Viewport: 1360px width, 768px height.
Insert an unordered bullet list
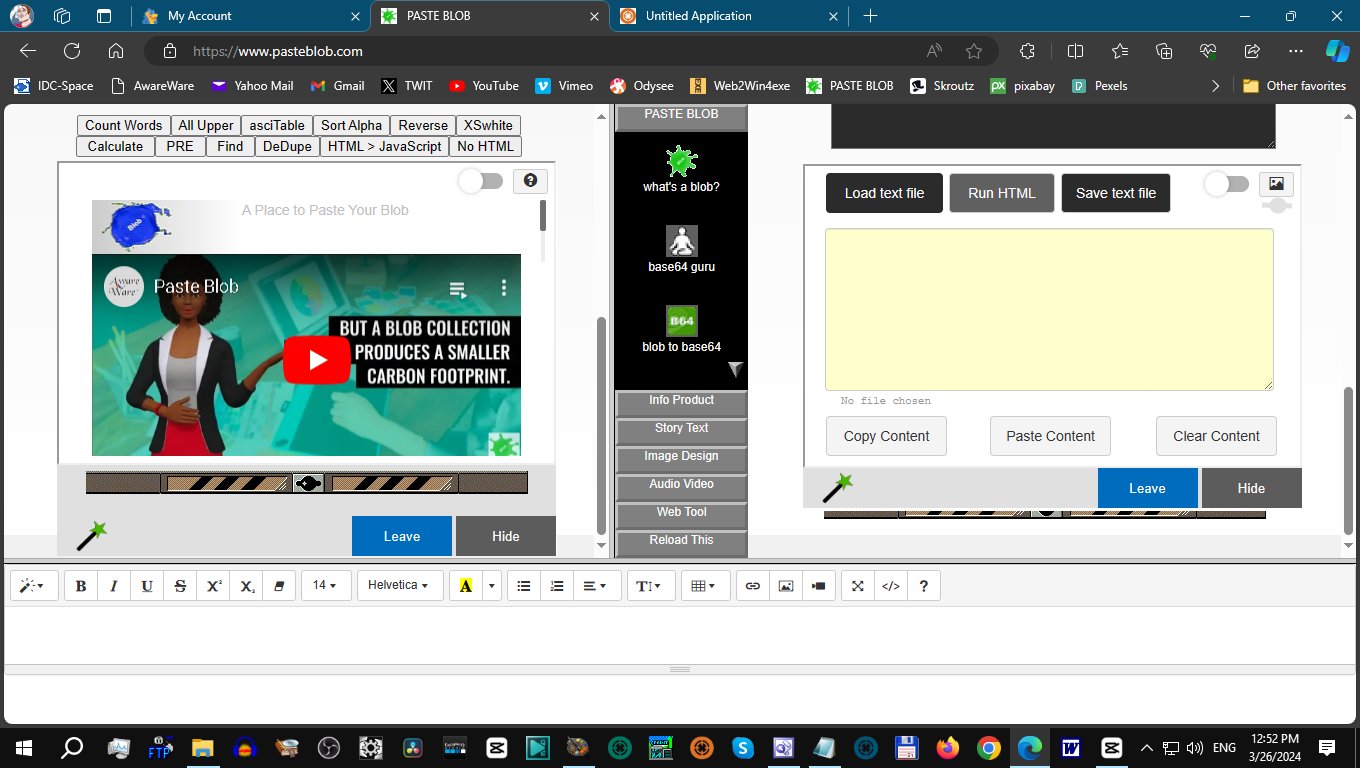coord(523,585)
